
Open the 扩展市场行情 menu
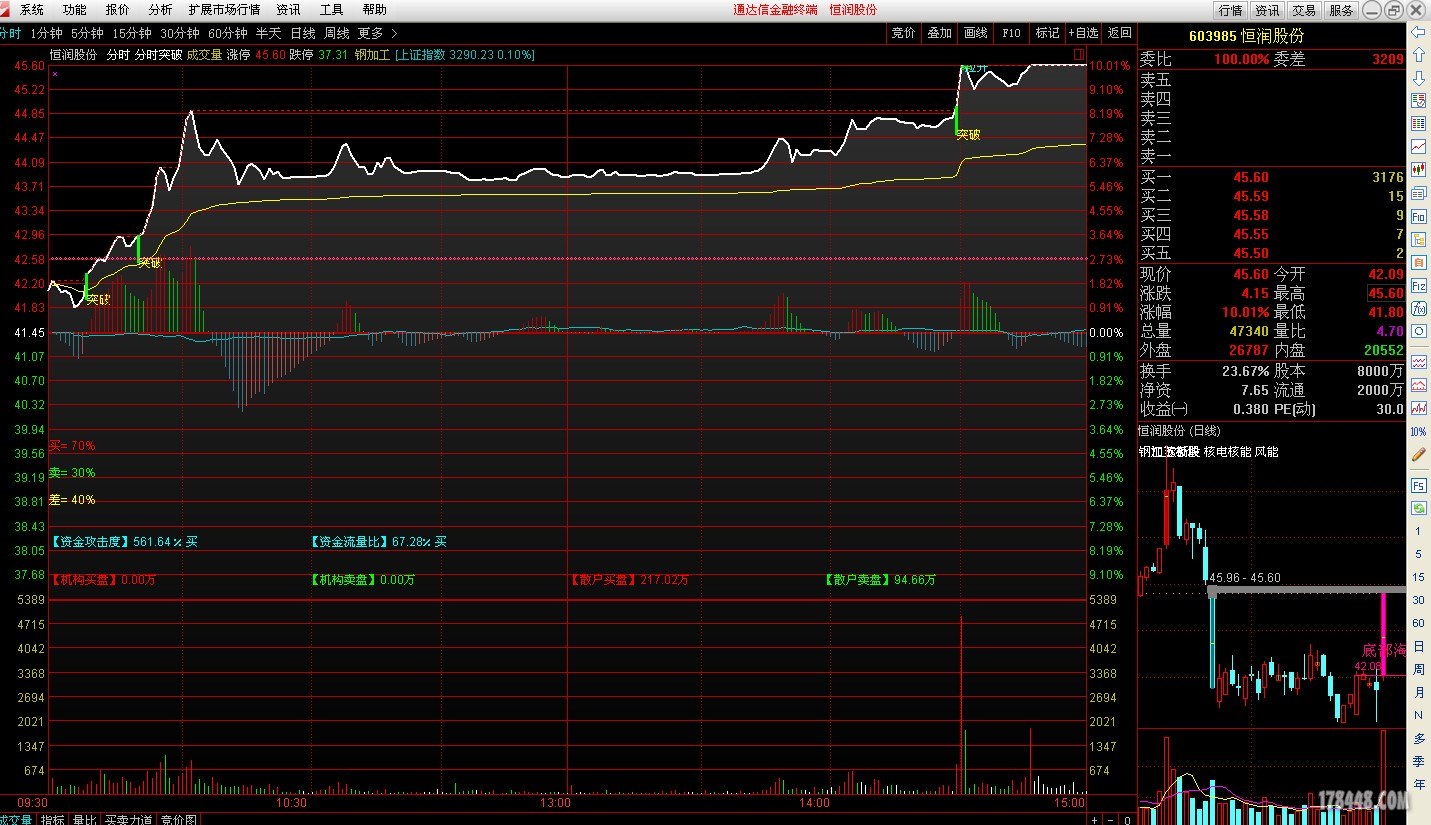click(x=224, y=9)
